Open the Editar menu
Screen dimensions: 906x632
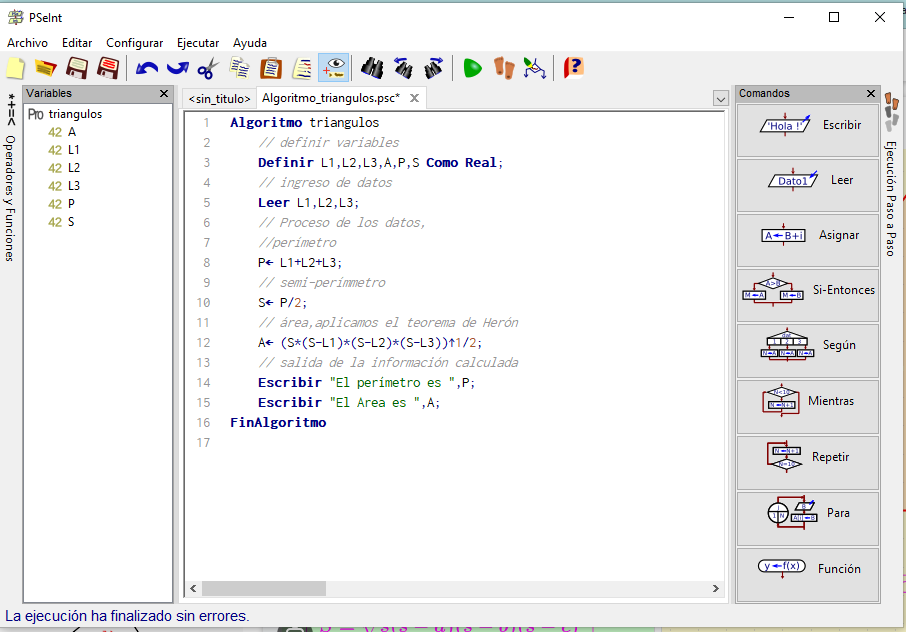pyautogui.click(x=77, y=43)
